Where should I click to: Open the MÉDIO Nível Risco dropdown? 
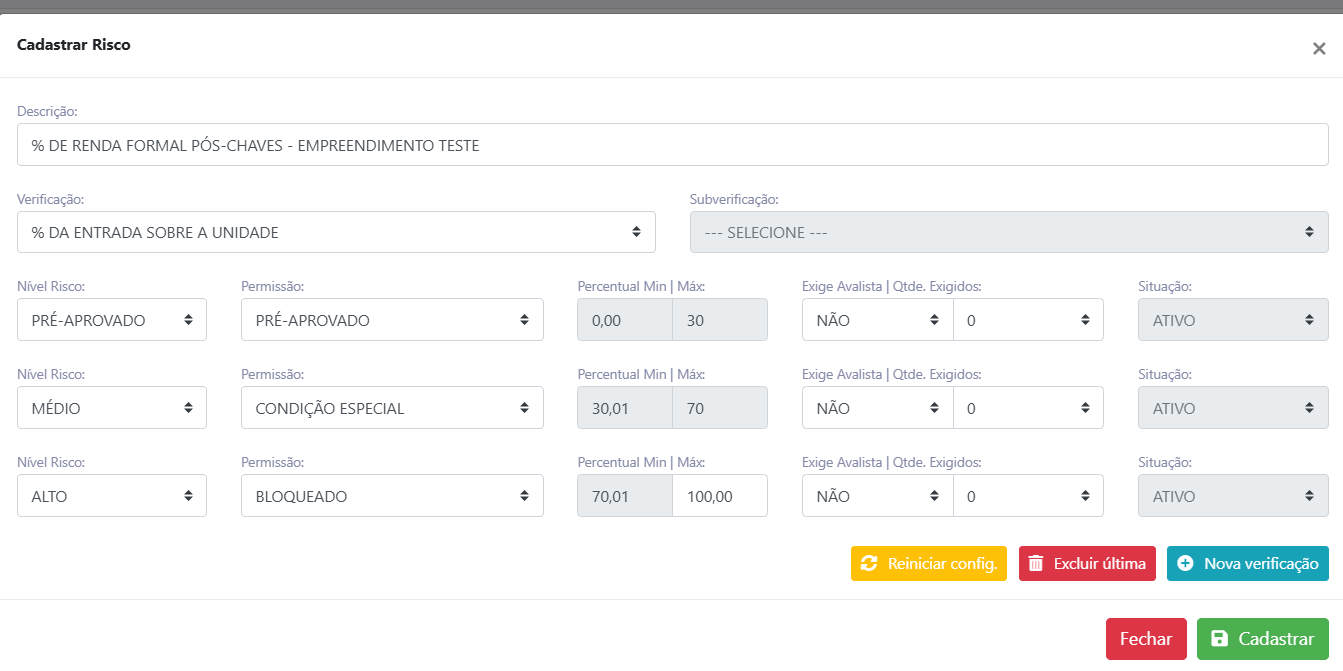[x=112, y=408]
